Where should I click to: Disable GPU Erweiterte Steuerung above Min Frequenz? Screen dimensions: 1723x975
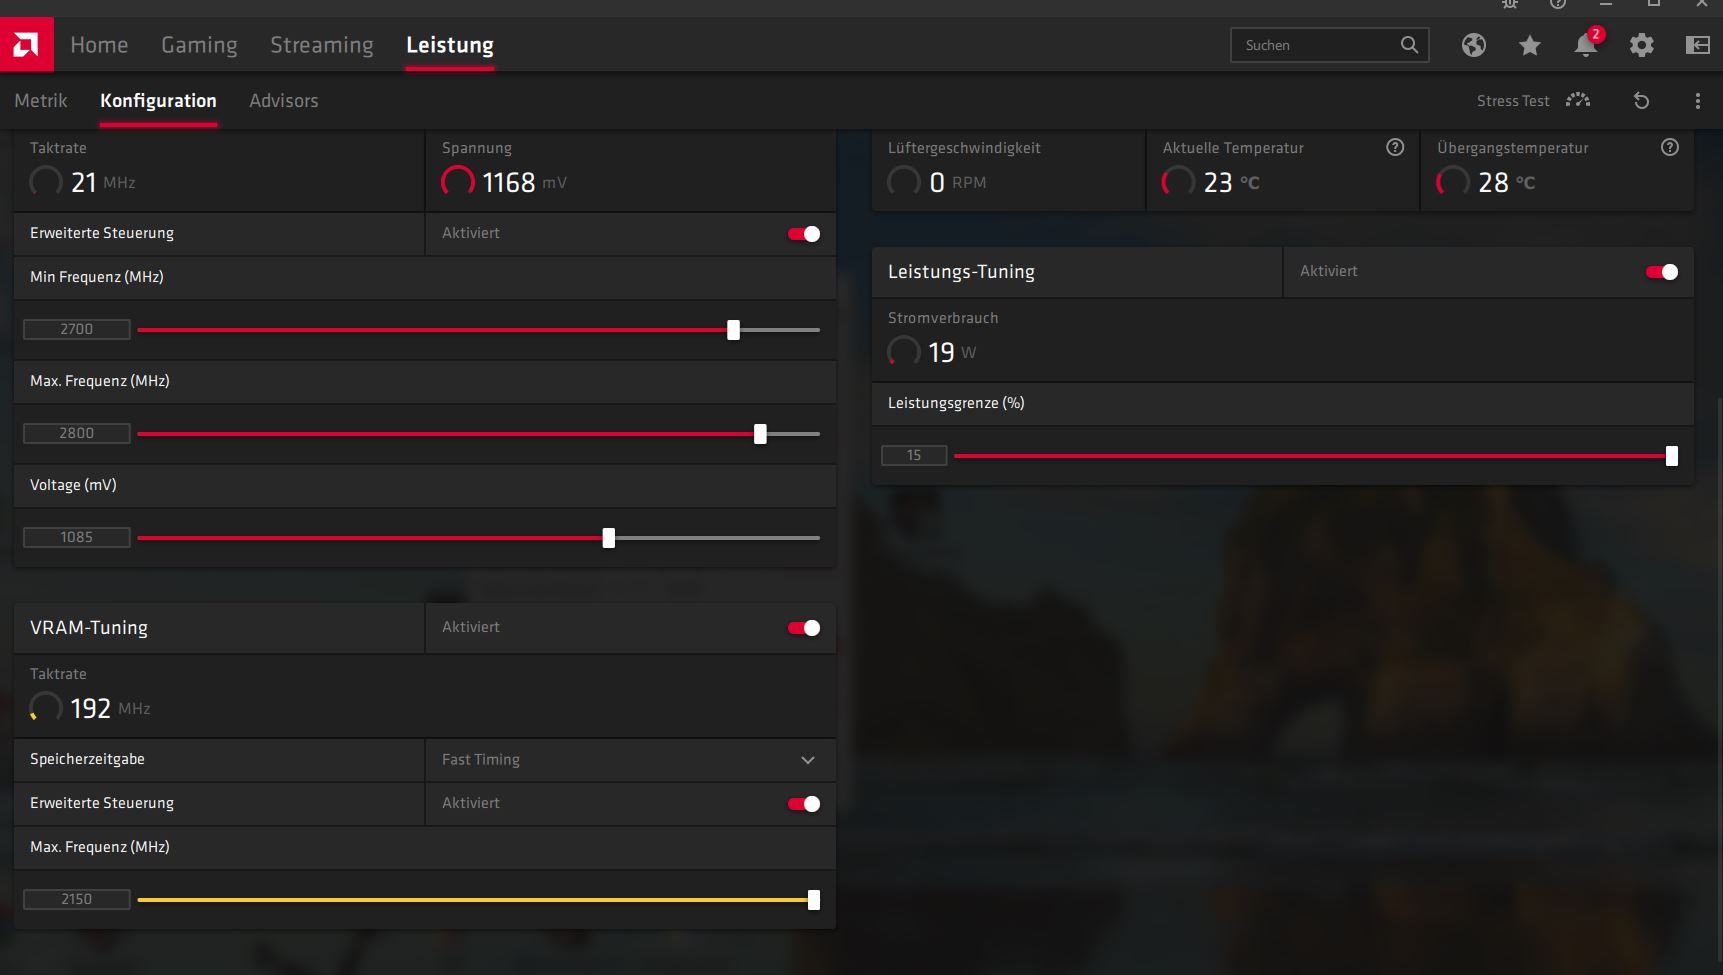pyautogui.click(x=804, y=234)
